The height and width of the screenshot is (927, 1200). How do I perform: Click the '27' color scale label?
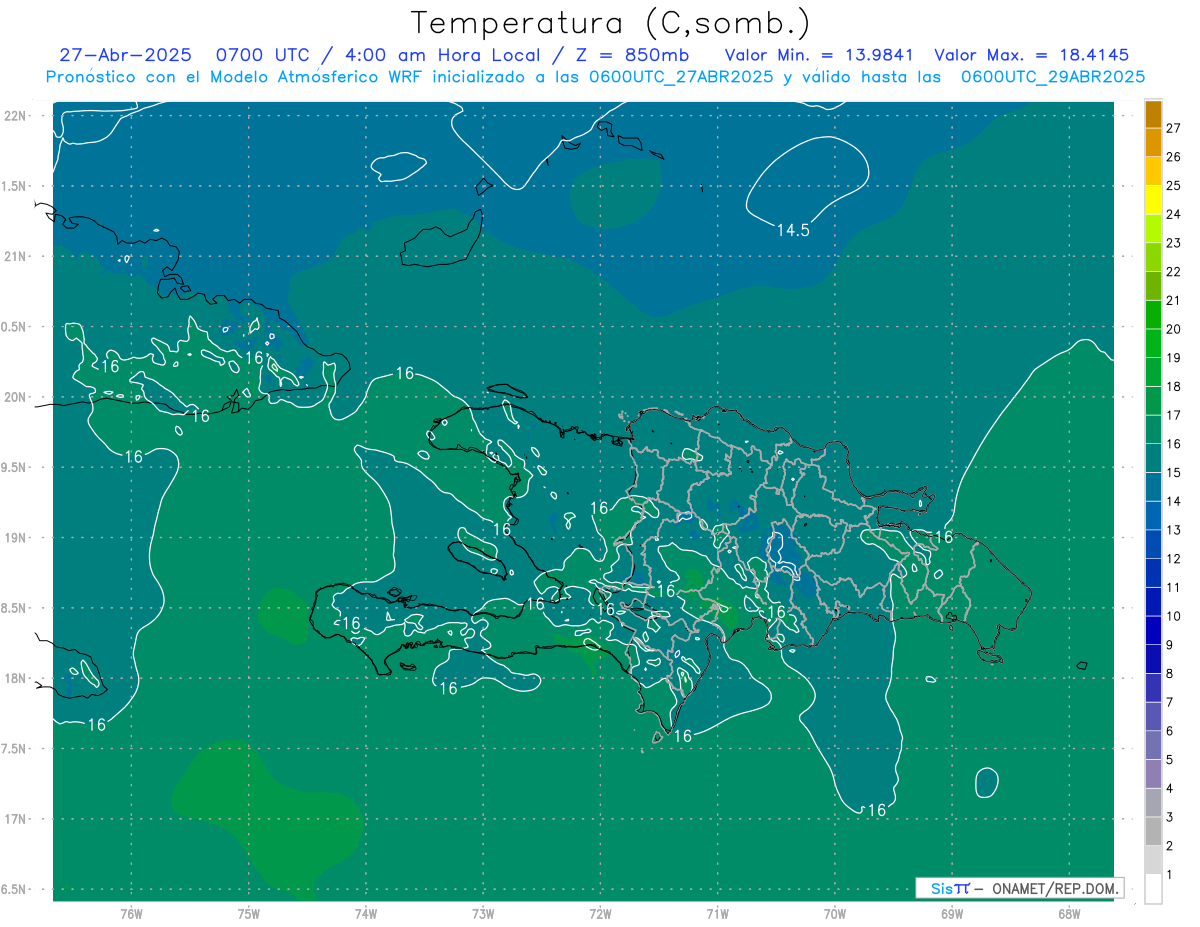pyautogui.click(x=1174, y=128)
